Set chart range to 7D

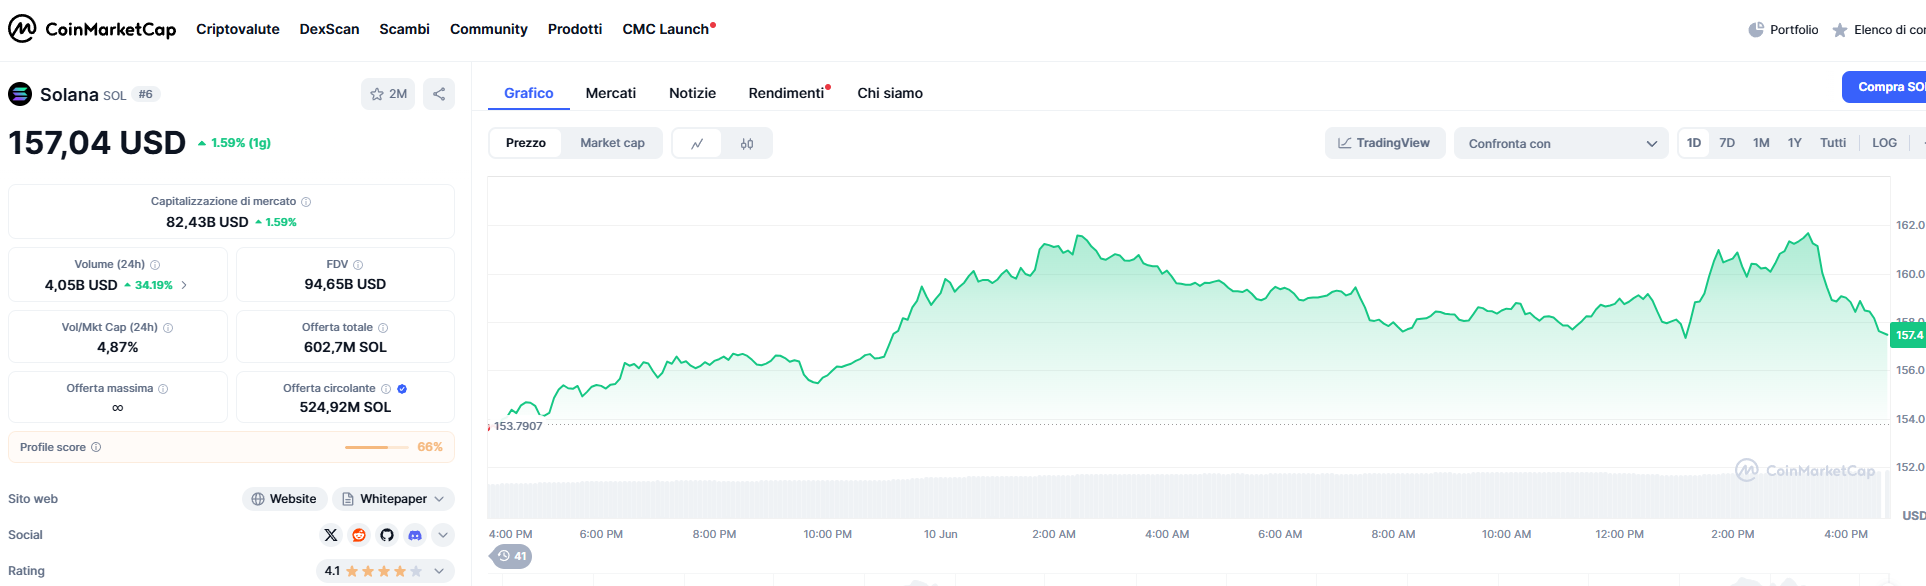[x=1727, y=143]
